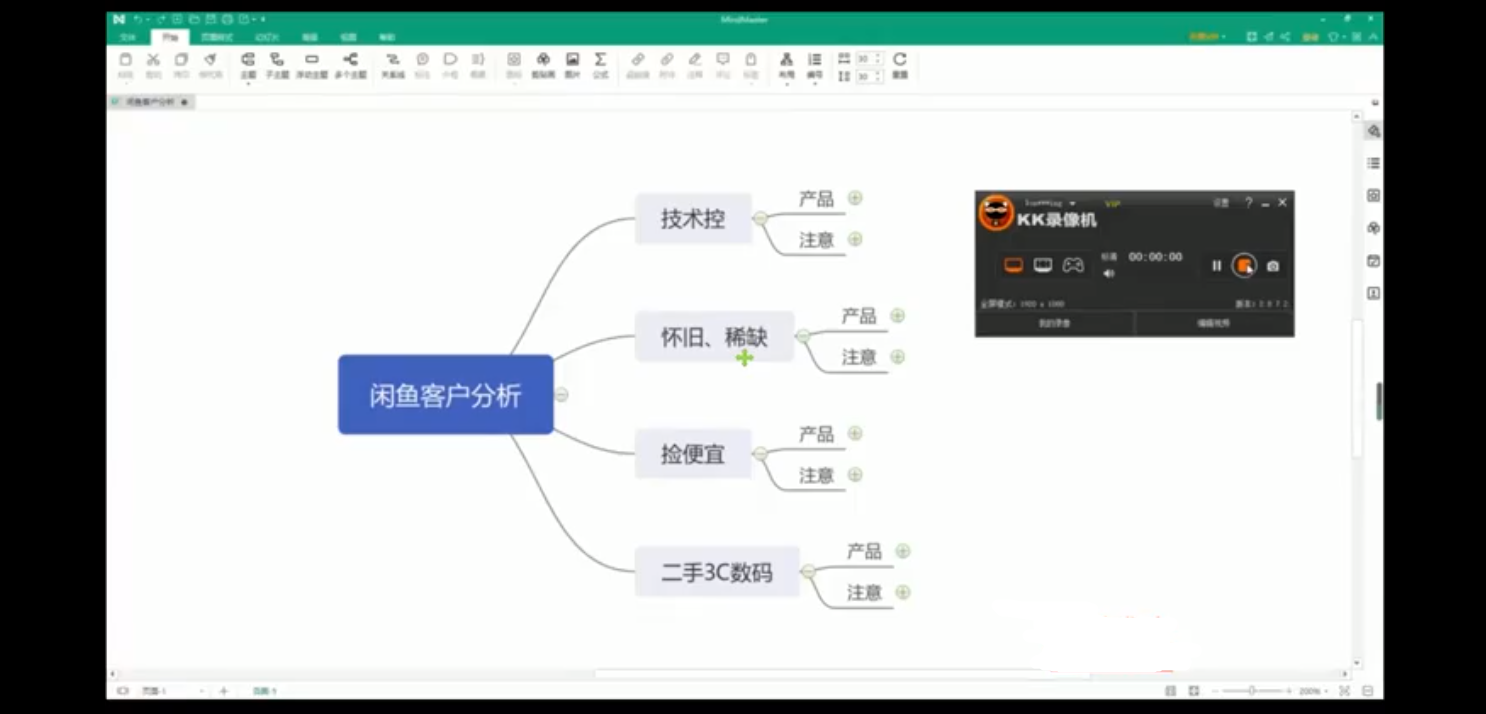
Task: Select the central topic 闲鱼客户分析
Action: pos(445,395)
